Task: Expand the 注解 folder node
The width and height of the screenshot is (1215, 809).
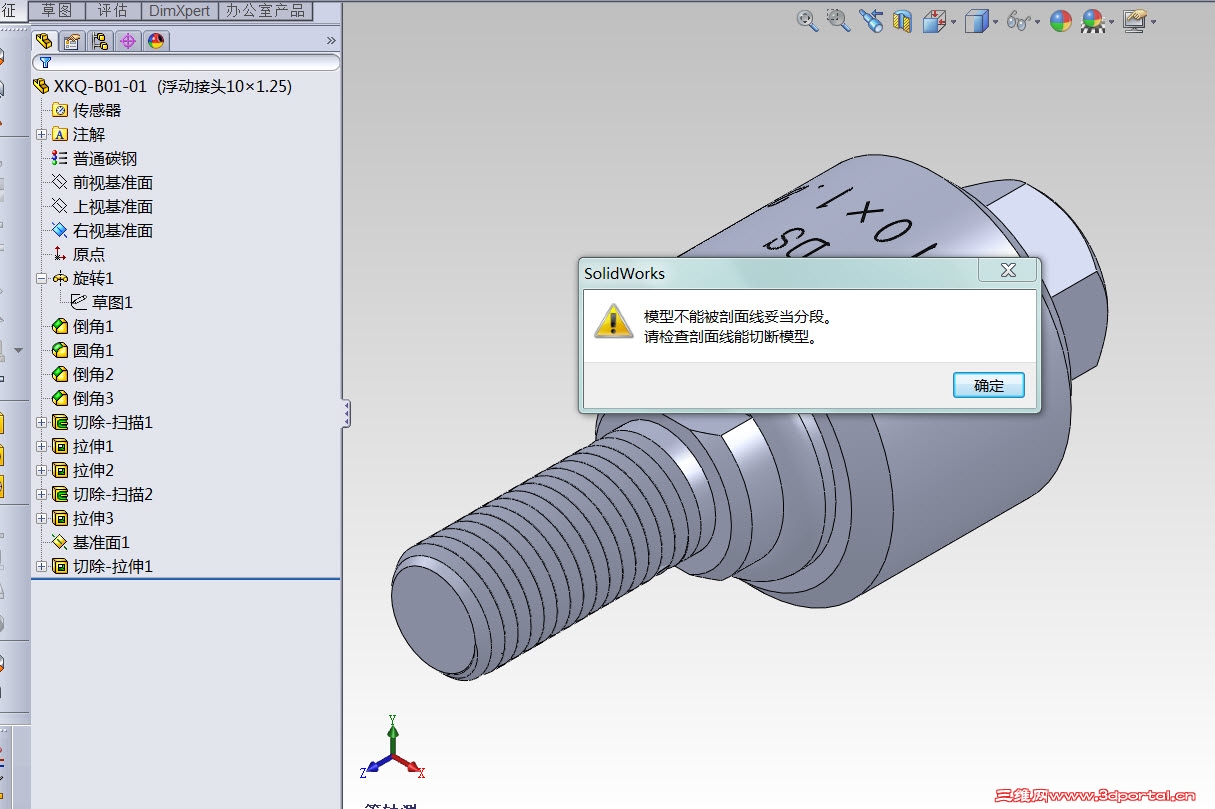Action: 41,134
